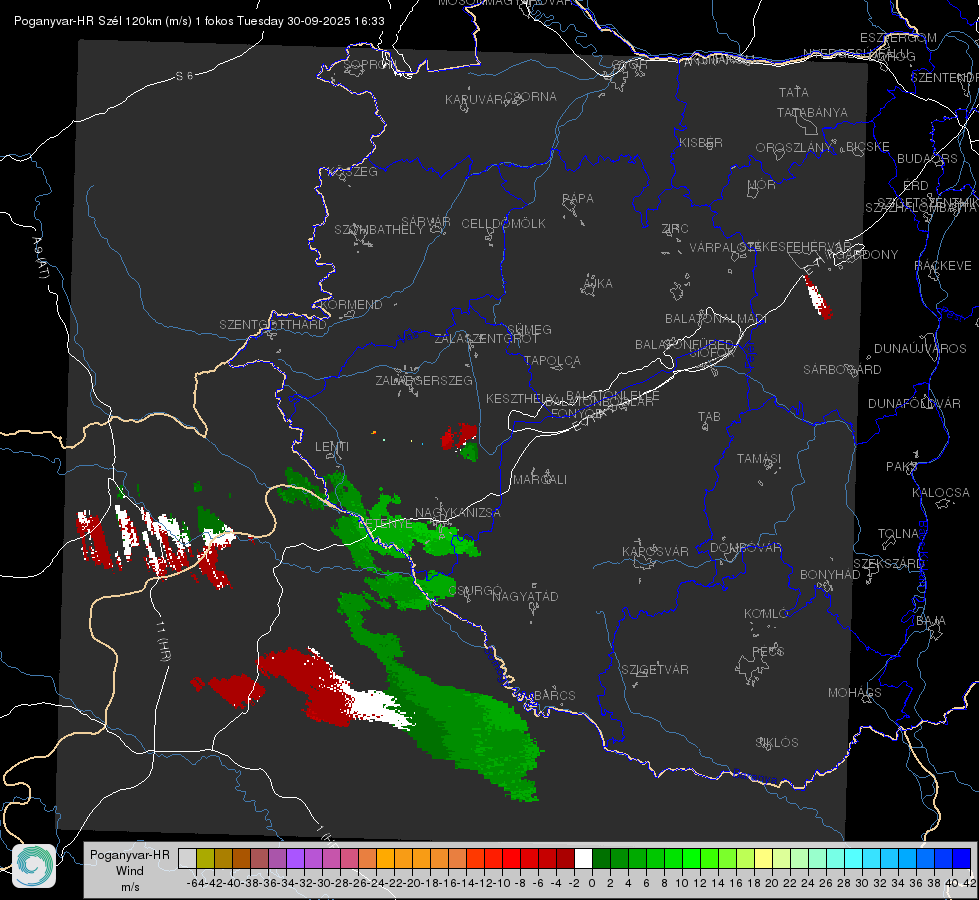Click the ZALAEGERSZEG city label

tap(424, 380)
